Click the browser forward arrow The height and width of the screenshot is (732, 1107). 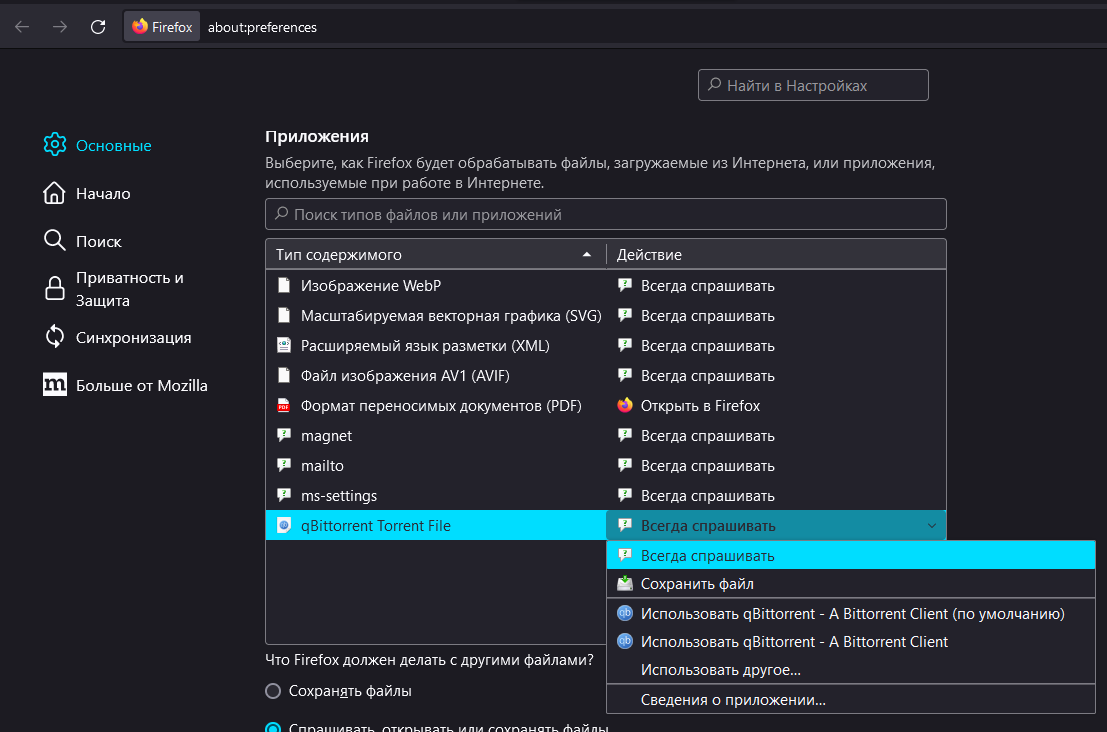coord(60,27)
